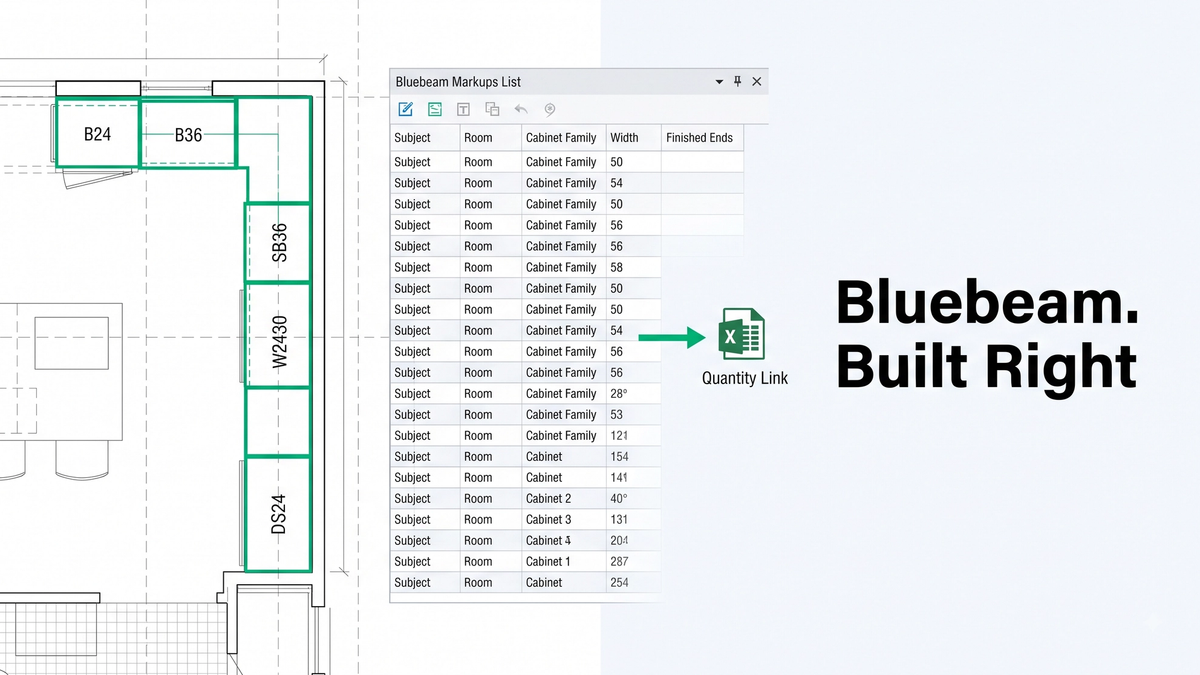Click the Cabinet 3 cell
The width and height of the screenshot is (1200, 675).
point(564,520)
